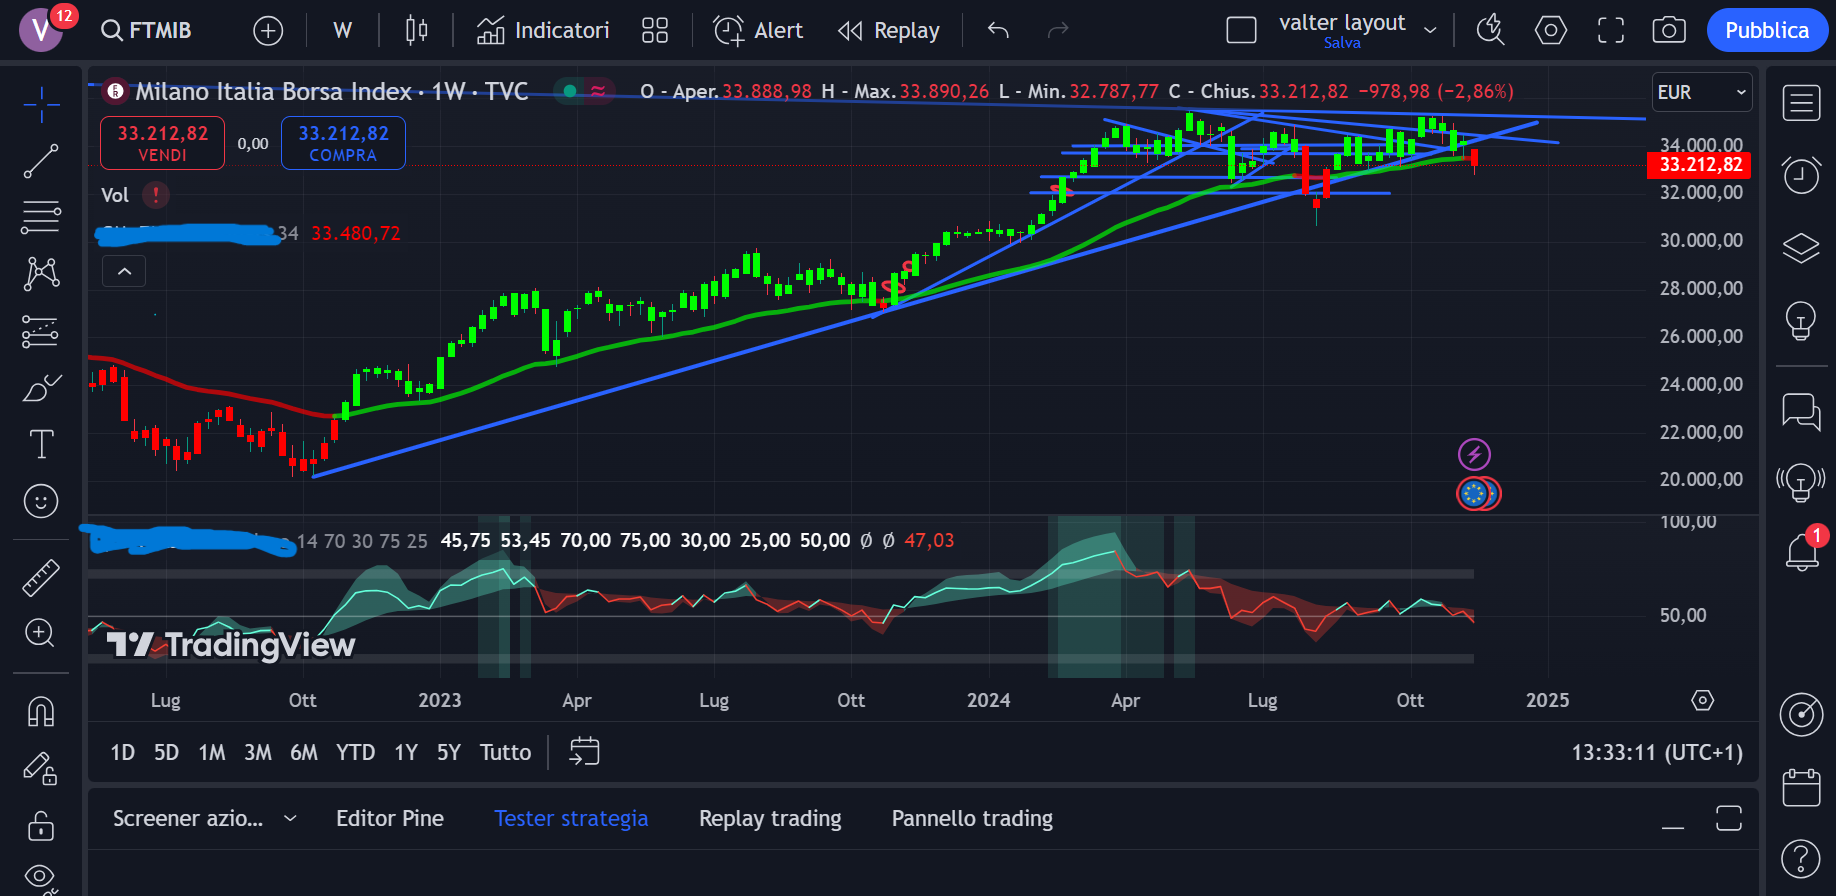1836x896 pixels.
Task: Click the Pubblica button
Action: point(1767,31)
